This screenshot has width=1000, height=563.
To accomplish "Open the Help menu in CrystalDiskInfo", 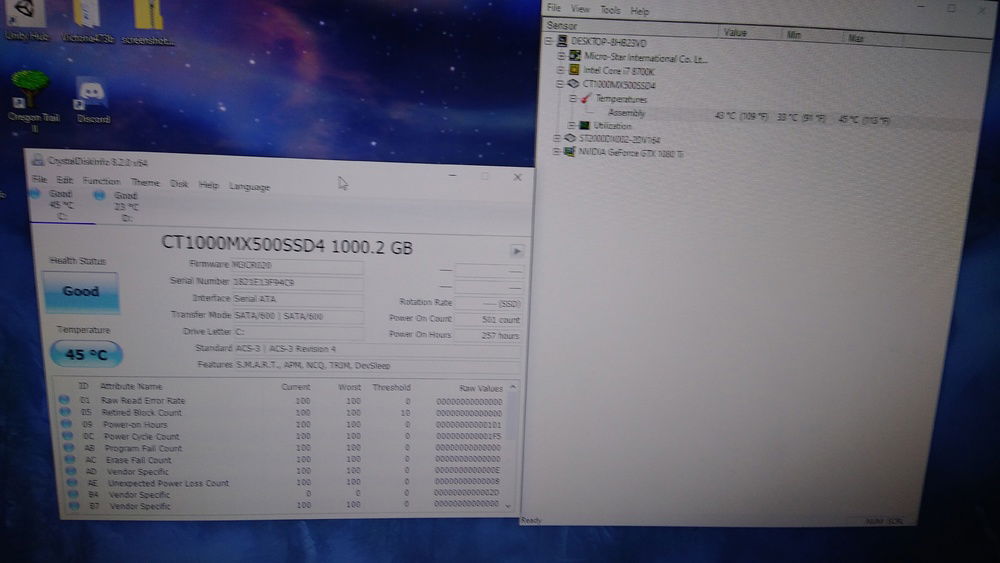I will point(209,185).
